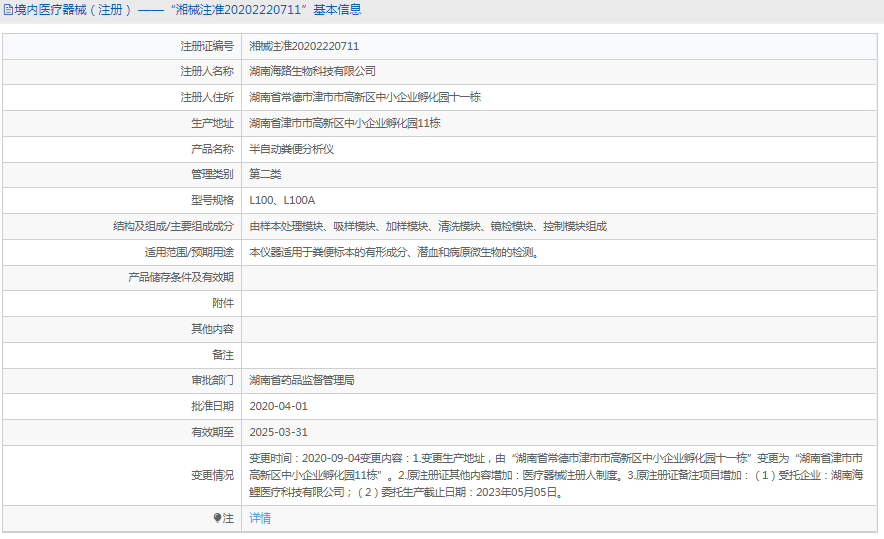The image size is (884, 539).
Task: Click the 审批部门 label
Action: 212,380
